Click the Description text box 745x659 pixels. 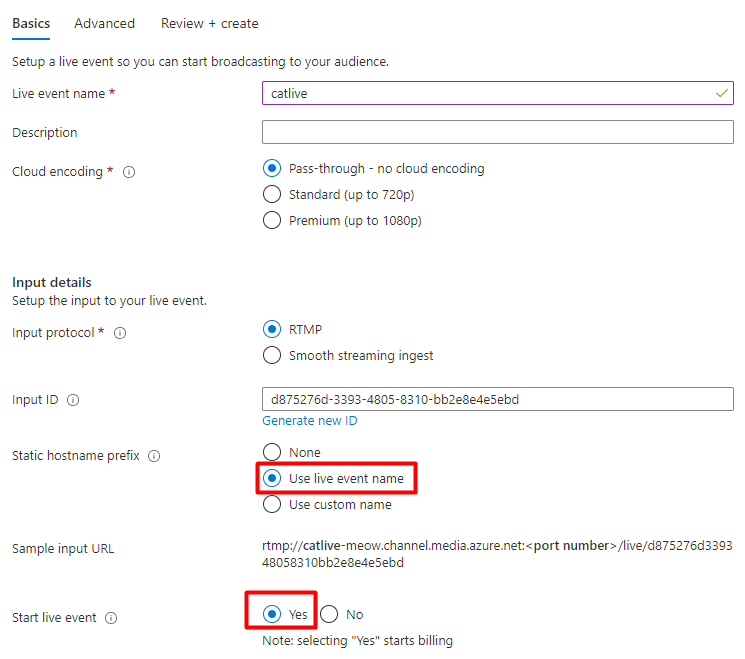pyautogui.click(x=497, y=132)
